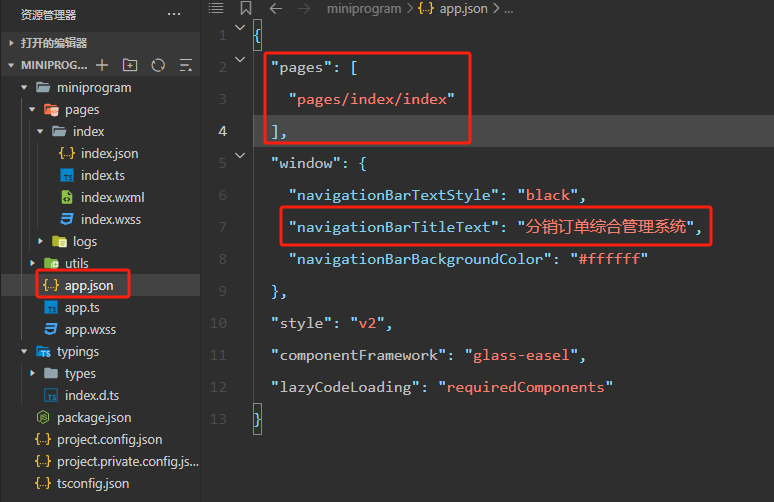Click the app.json braces icon in tree
Image resolution: width=774 pixels, height=502 pixels.
coord(51,285)
